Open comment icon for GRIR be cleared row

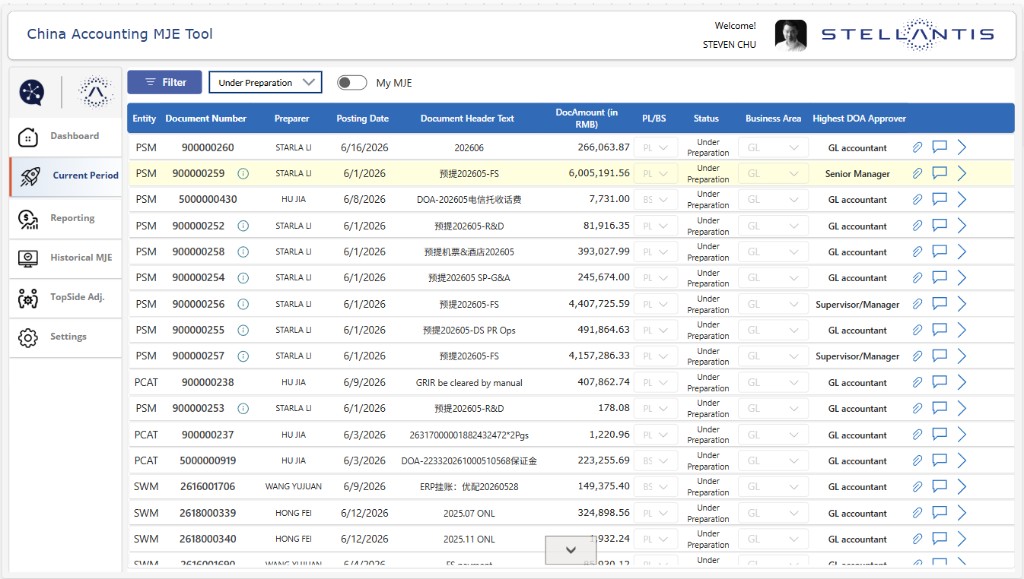coord(939,381)
